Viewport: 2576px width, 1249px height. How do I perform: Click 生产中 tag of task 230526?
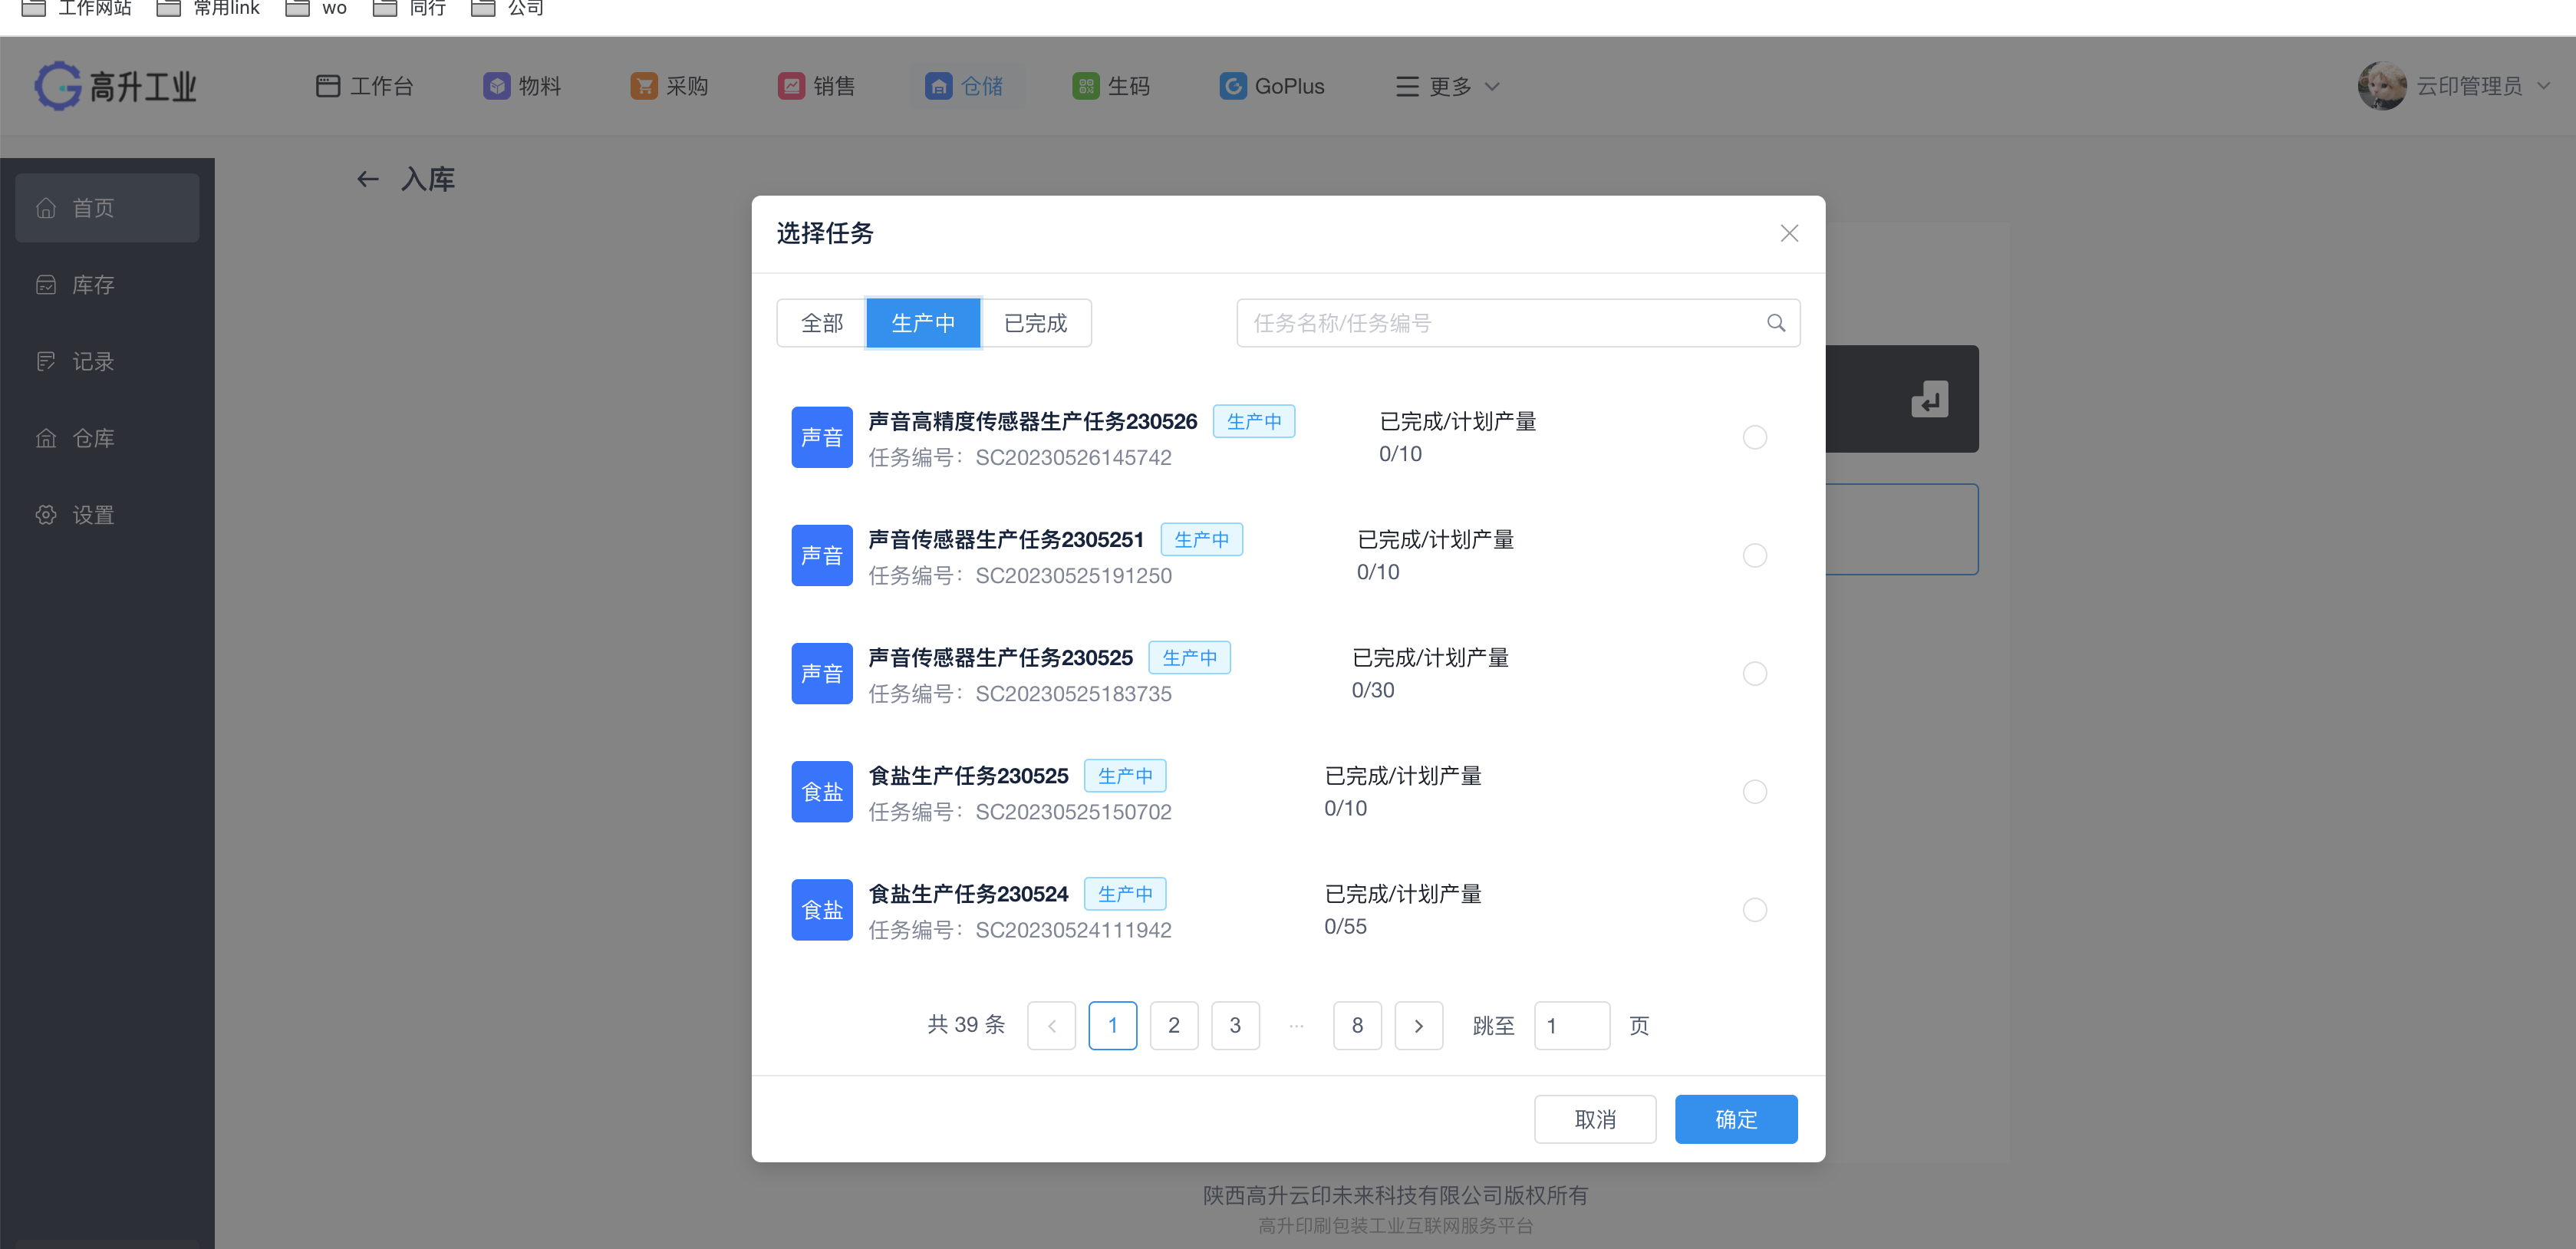tap(1254, 421)
